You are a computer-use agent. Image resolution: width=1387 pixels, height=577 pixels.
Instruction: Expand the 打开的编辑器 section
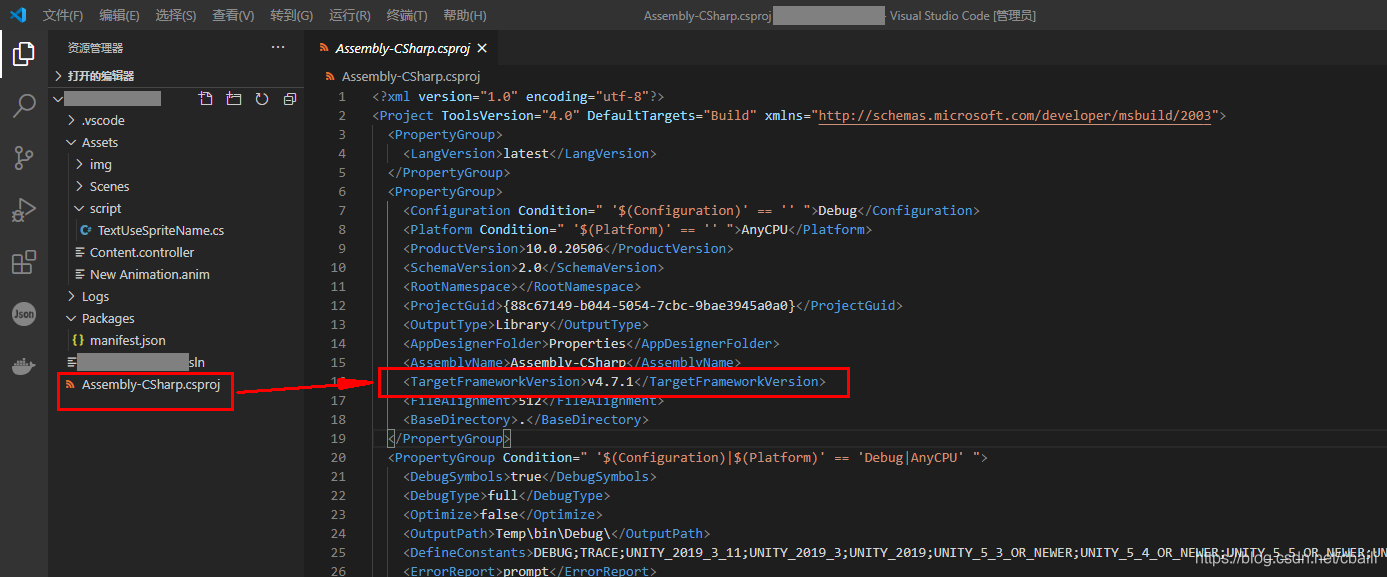point(176,76)
